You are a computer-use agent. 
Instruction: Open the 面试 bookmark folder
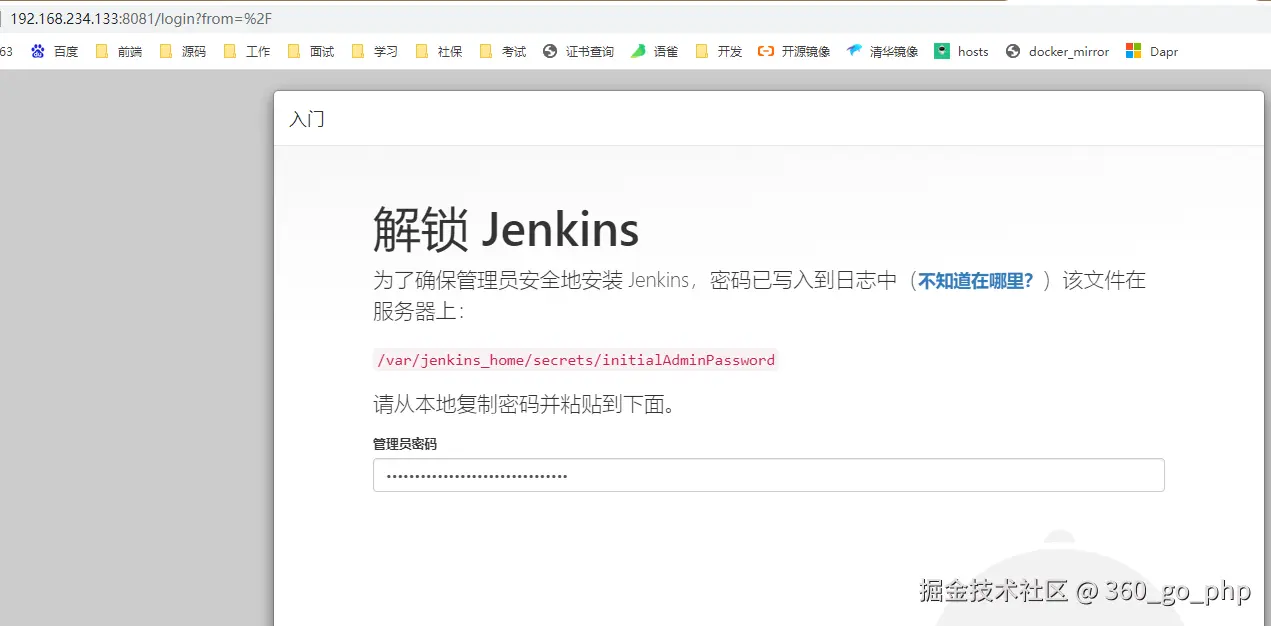(x=310, y=51)
